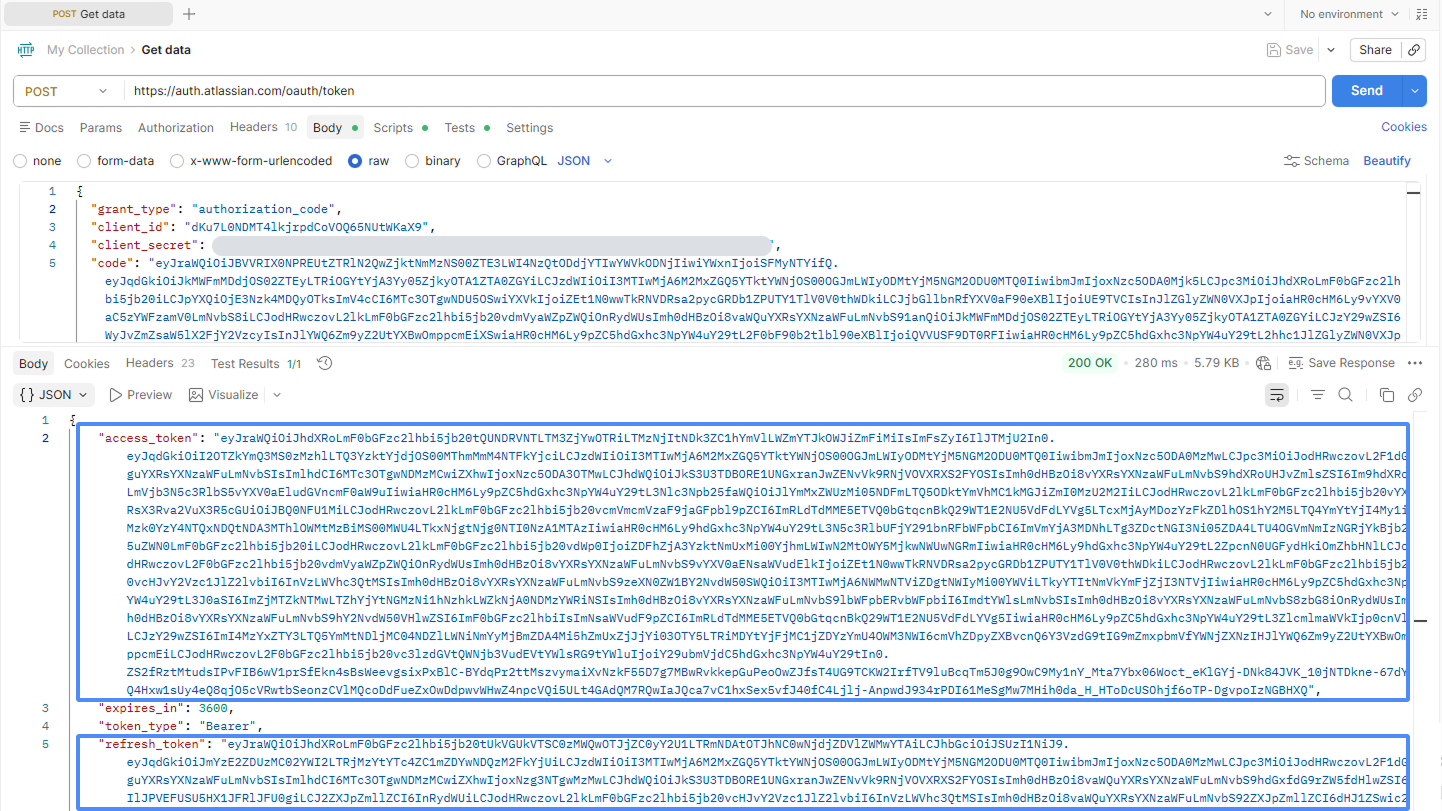Click the Preview play icon
The width and height of the screenshot is (1442, 811).
coord(116,395)
